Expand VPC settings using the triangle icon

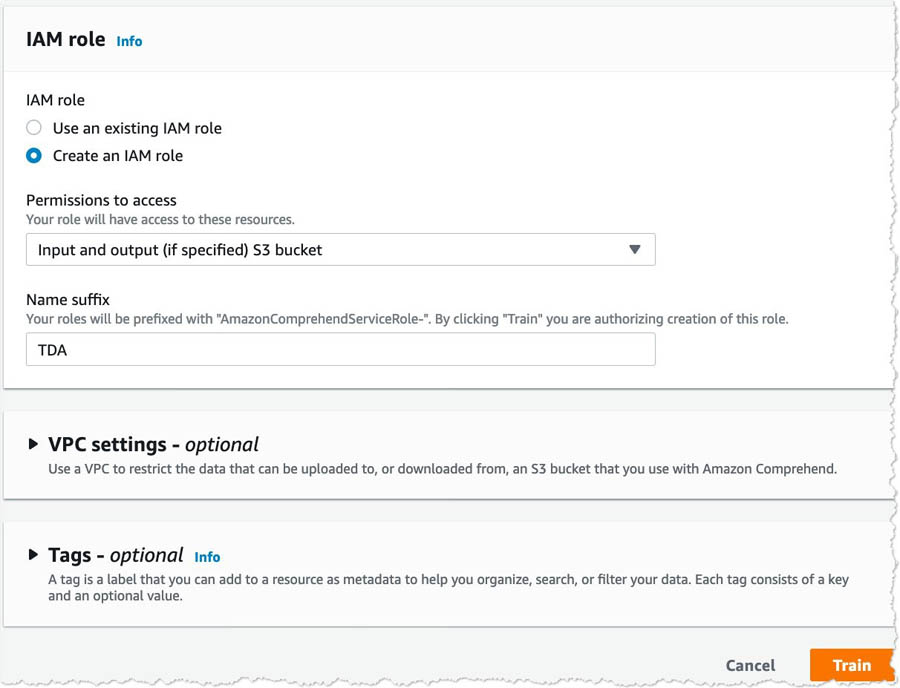pos(33,444)
